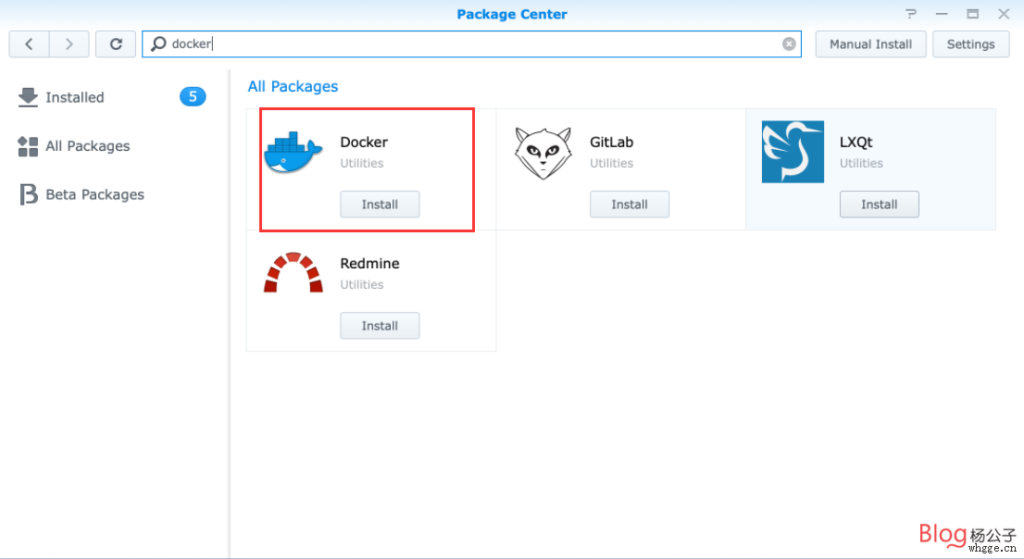Click the All Packages heading

(293, 86)
